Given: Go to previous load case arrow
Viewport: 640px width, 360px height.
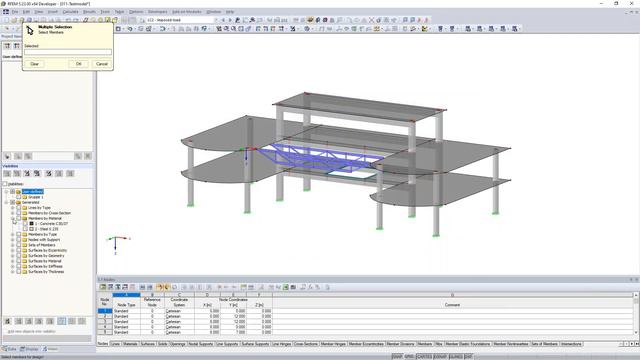Looking at the screenshot, I should pos(223,20).
